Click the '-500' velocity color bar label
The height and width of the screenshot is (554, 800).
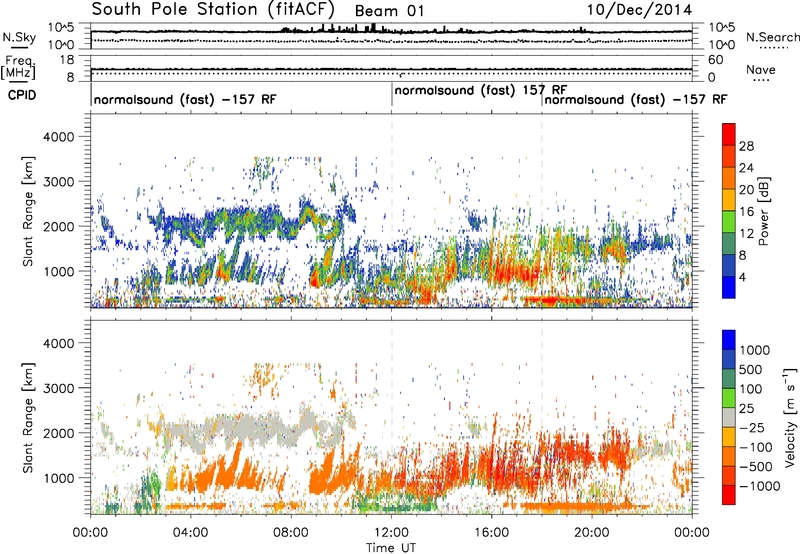coord(755,466)
